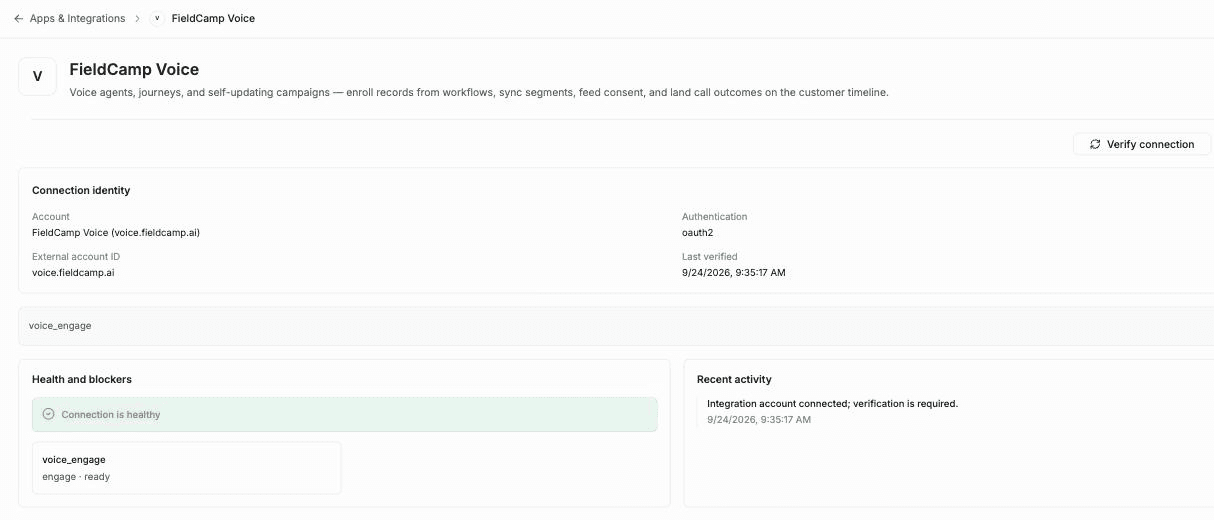1214x520 pixels.
Task: Click the Health and blockers heading
Action: pos(82,379)
